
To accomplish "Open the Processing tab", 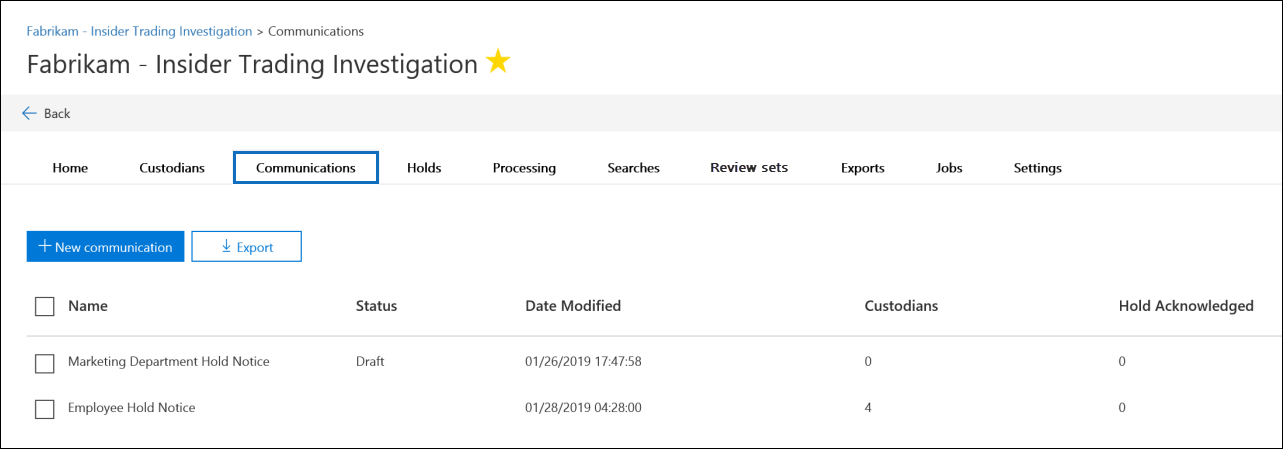I will click(x=524, y=168).
